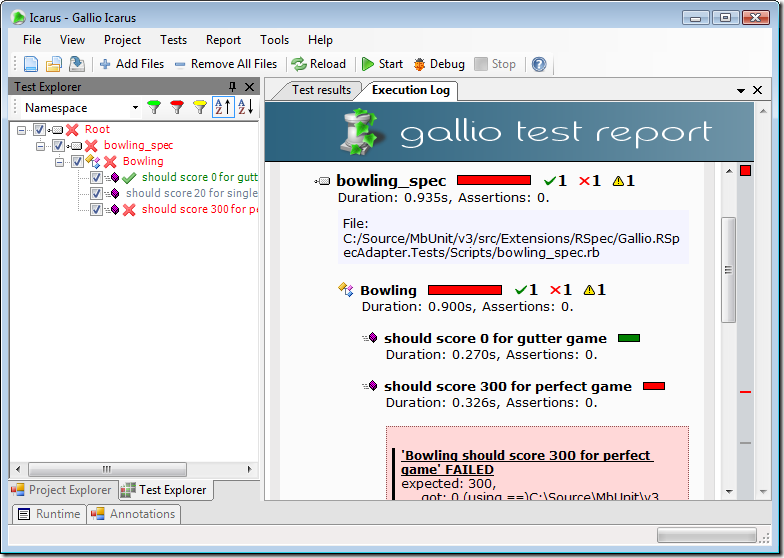Viewport: 784px width, 558px height.
Task: Uncheck the bowling_spec checkbox
Action: coord(58,146)
